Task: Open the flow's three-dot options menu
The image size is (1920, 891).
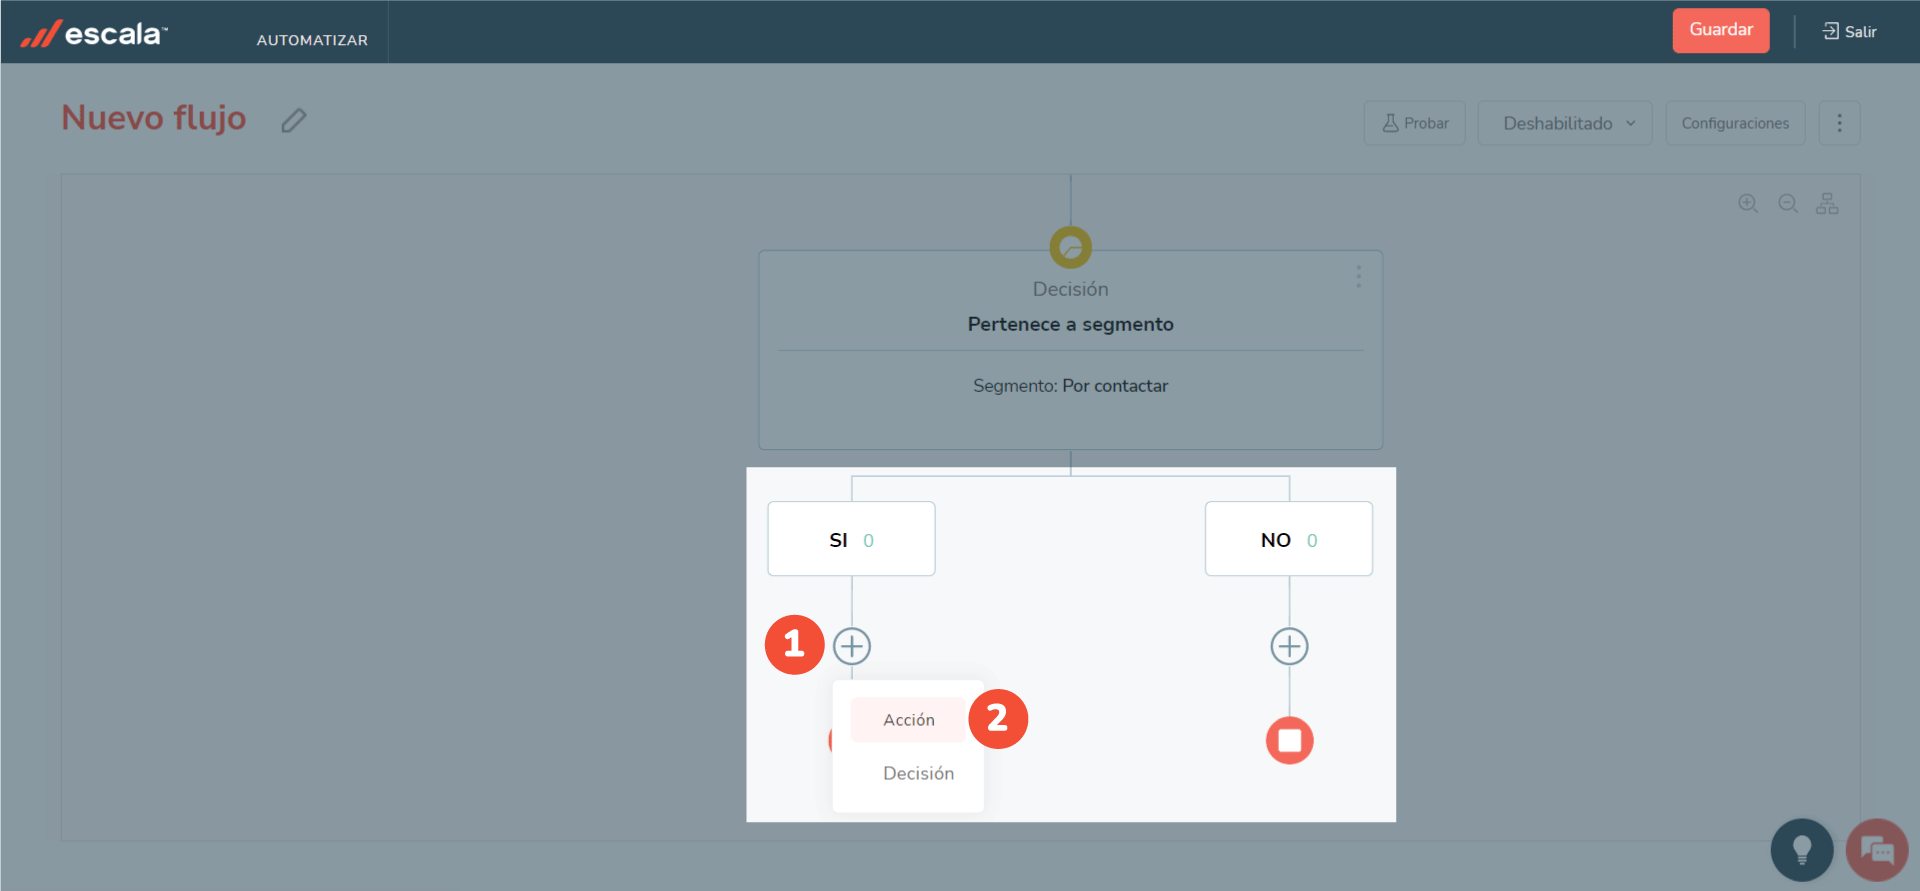Action: (1839, 123)
